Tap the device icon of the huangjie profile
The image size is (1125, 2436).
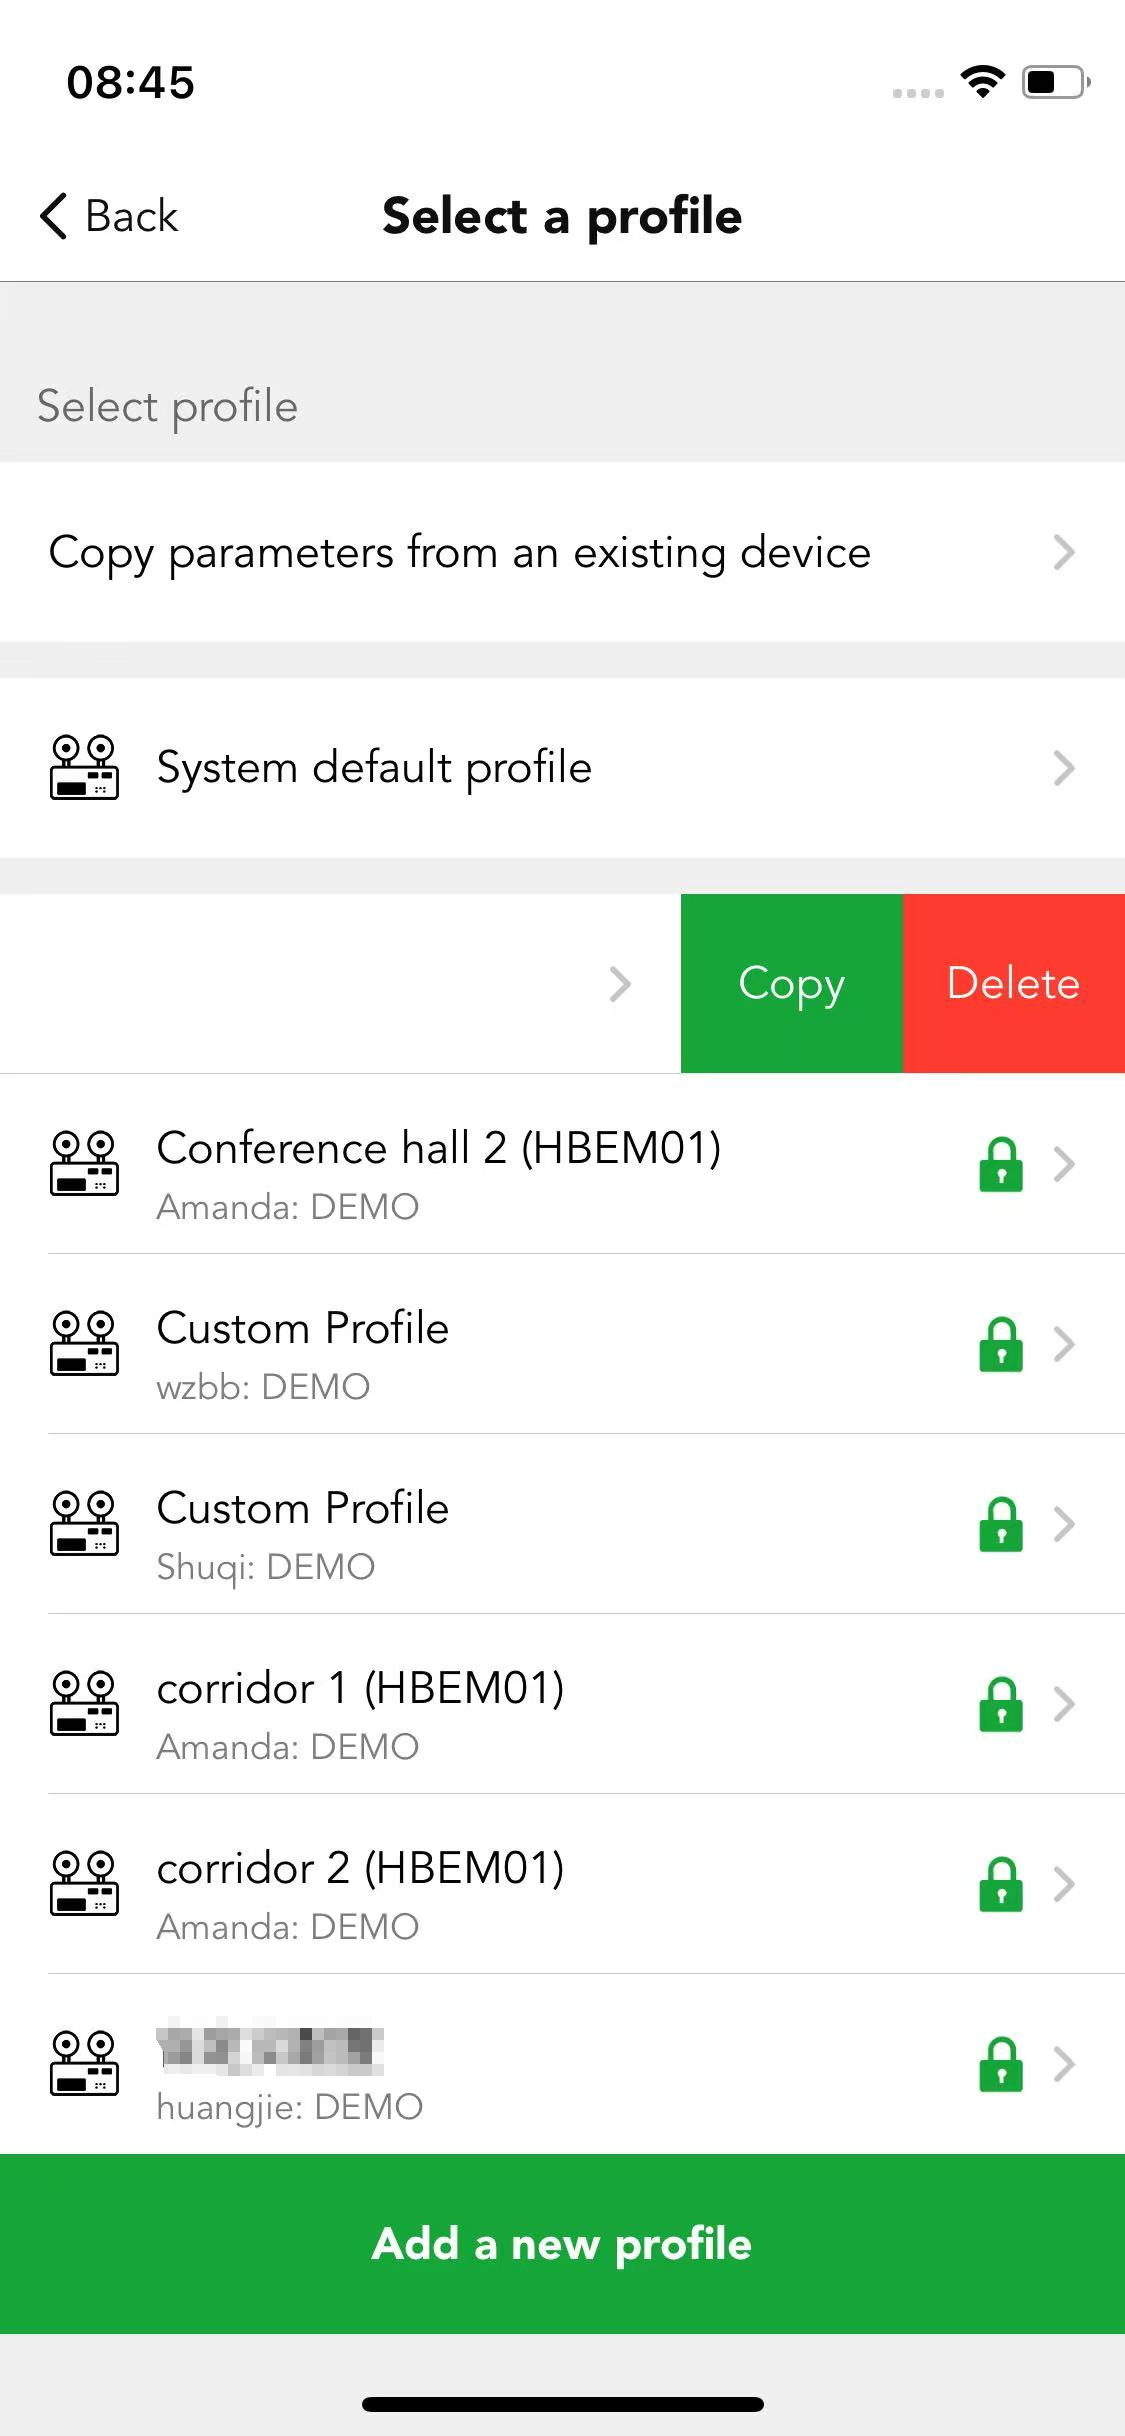pyautogui.click(x=84, y=2063)
